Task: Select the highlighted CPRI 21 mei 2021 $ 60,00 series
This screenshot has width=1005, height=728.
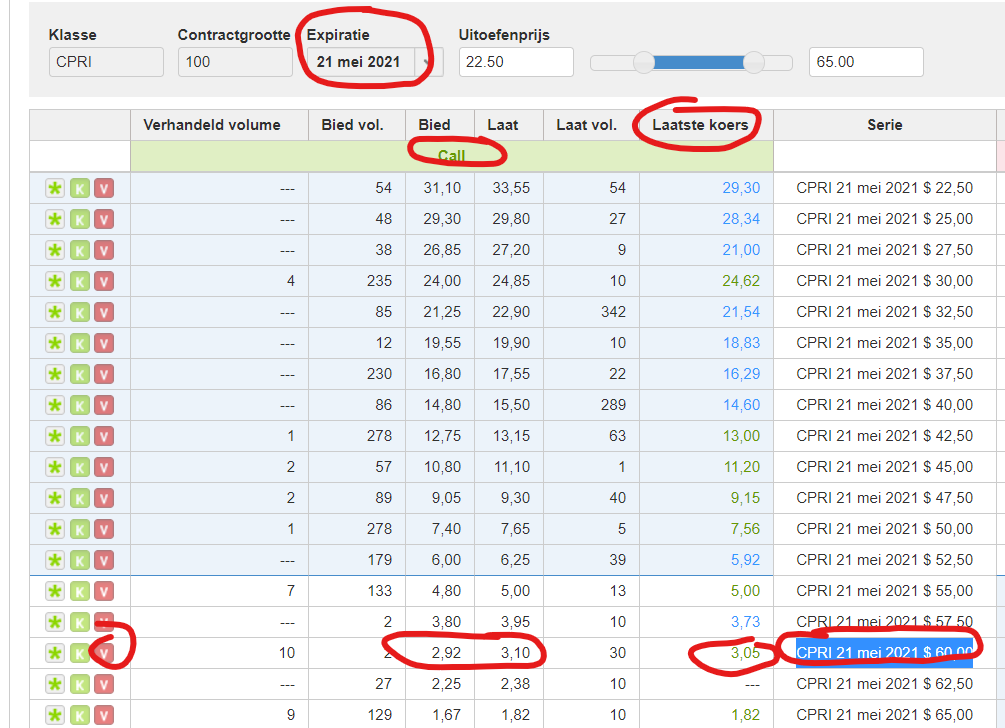Action: point(884,653)
